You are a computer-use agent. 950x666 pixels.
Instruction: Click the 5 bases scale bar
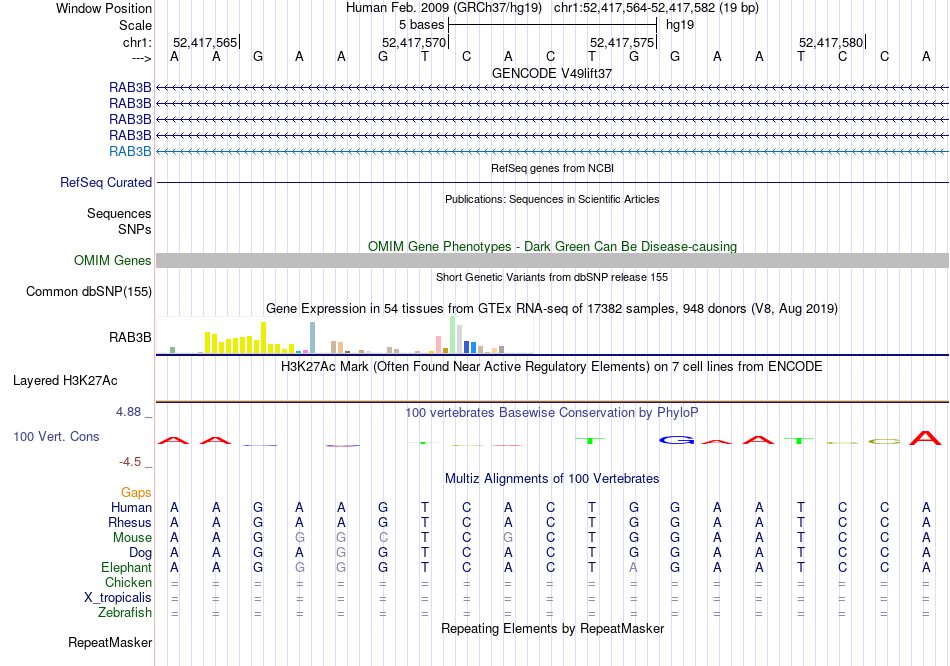click(x=552, y=25)
